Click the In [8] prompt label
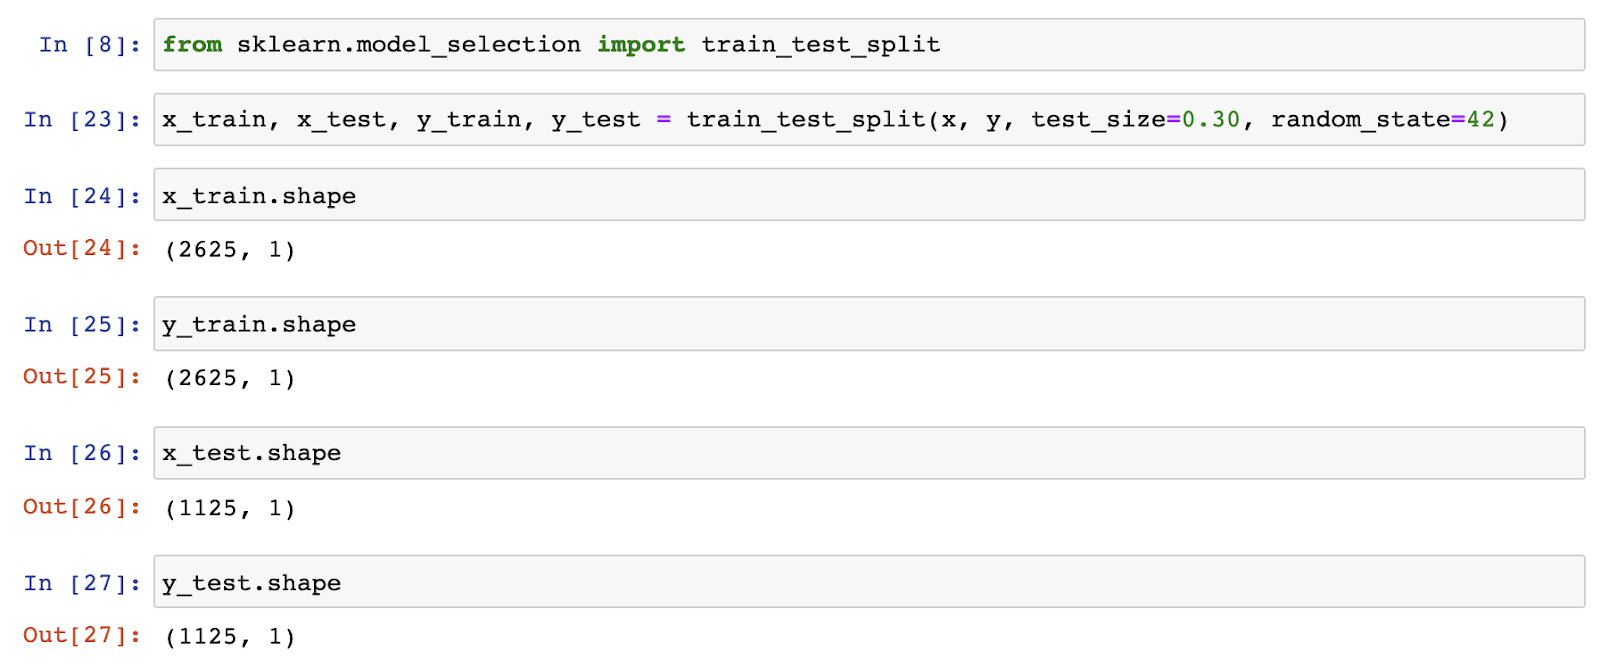 tap(89, 45)
